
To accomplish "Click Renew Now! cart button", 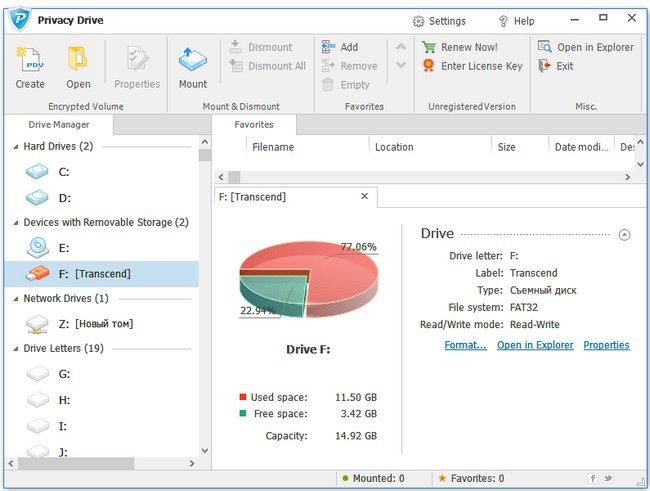I will click(x=460, y=47).
